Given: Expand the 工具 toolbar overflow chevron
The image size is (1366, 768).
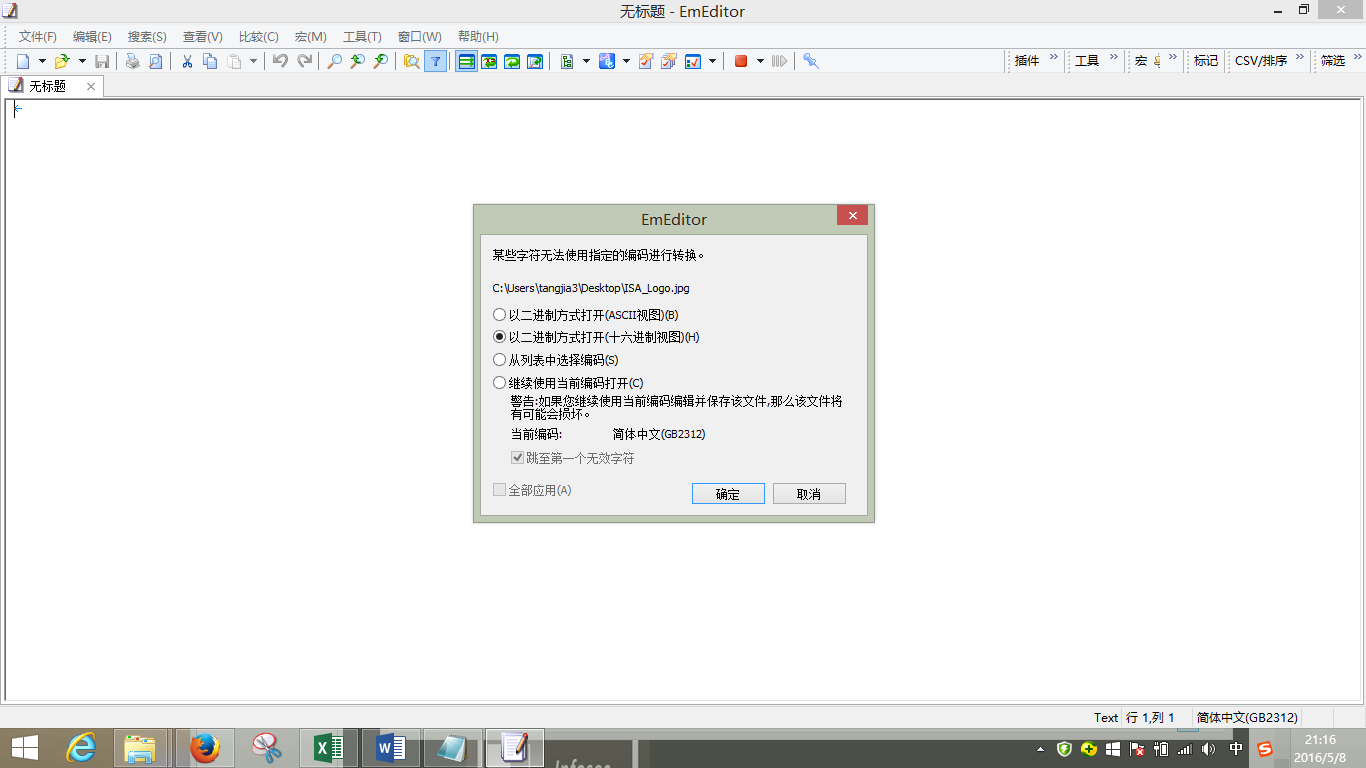Looking at the screenshot, I should 1113,58.
